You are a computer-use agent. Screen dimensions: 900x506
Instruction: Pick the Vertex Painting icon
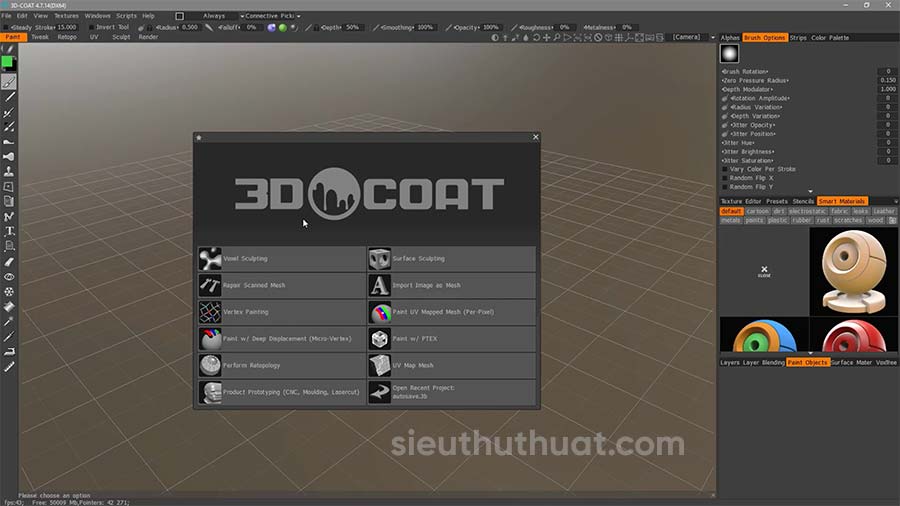tap(210, 312)
